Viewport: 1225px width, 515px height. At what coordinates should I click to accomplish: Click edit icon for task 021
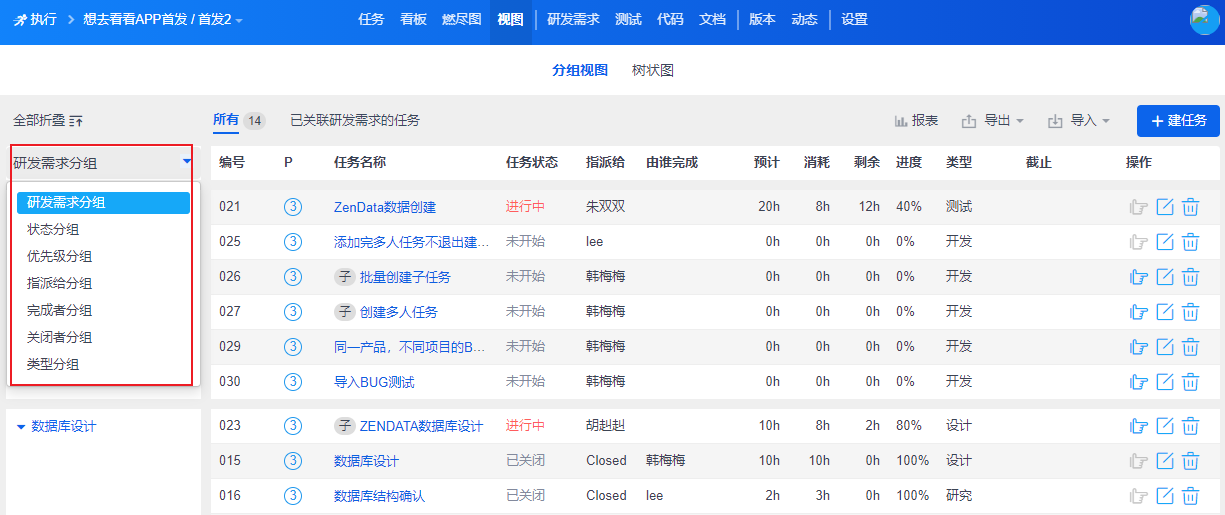tap(1164, 207)
